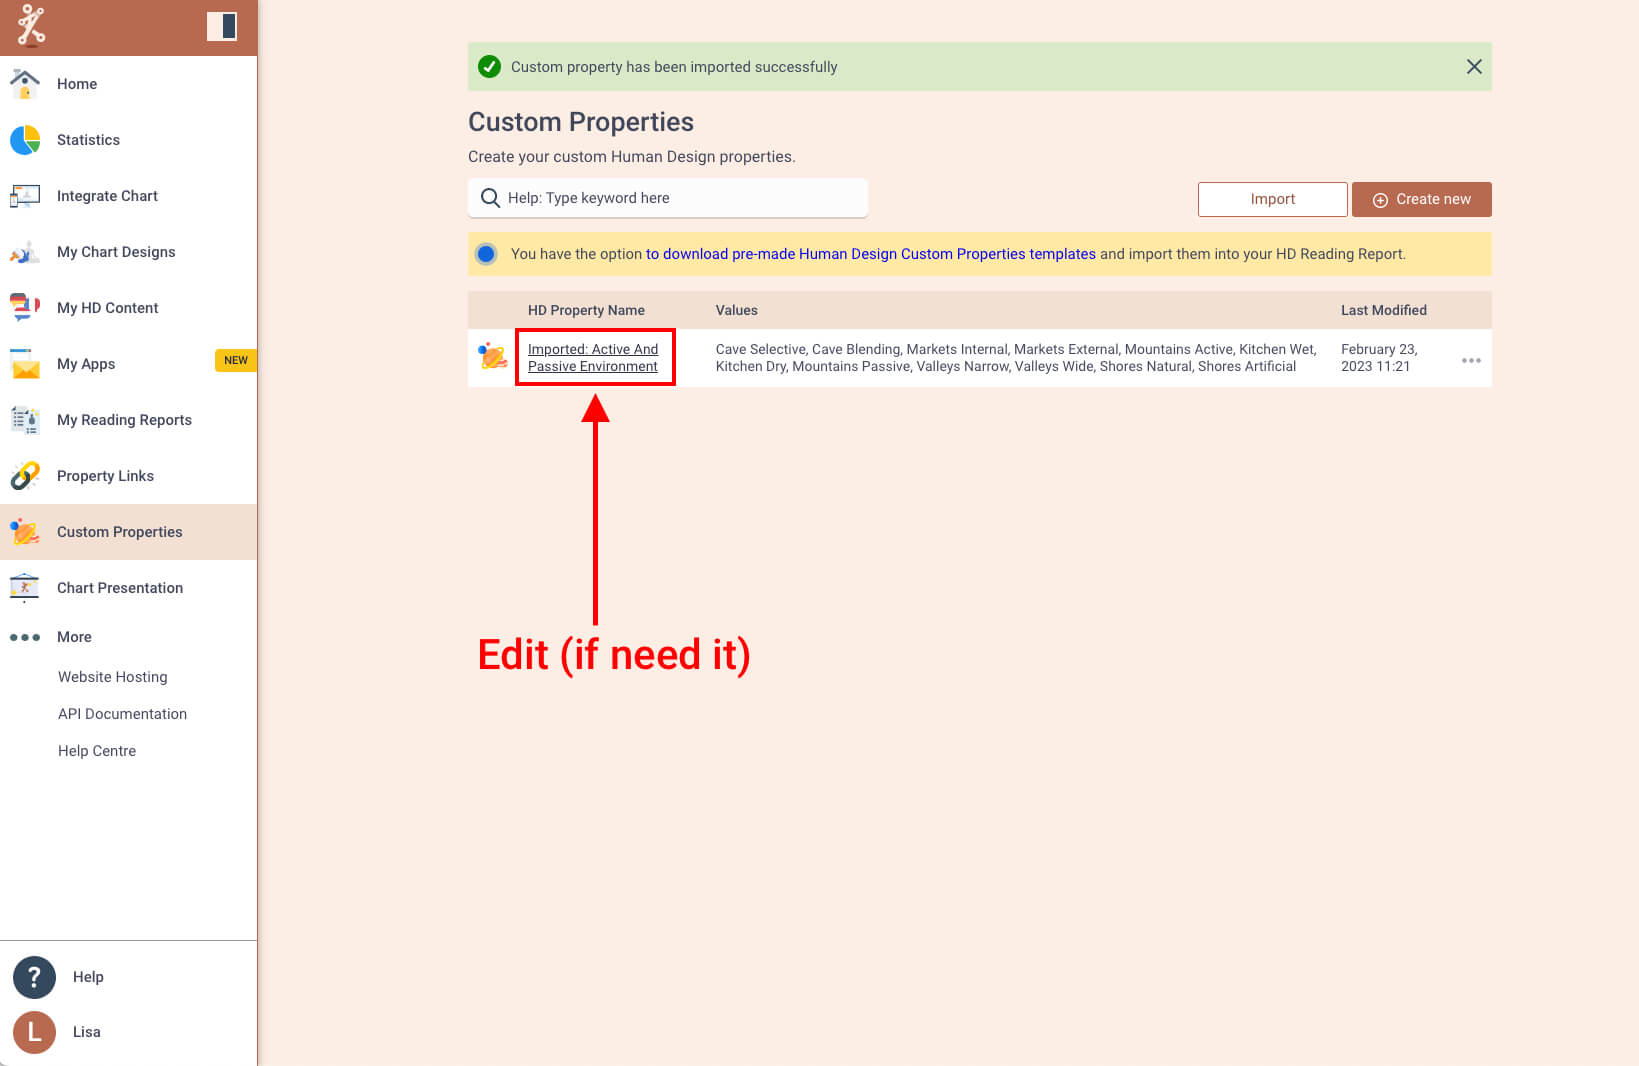Click the Property Links chain icon
Screen dimensions: 1639x1066
(x=25, y=476)
